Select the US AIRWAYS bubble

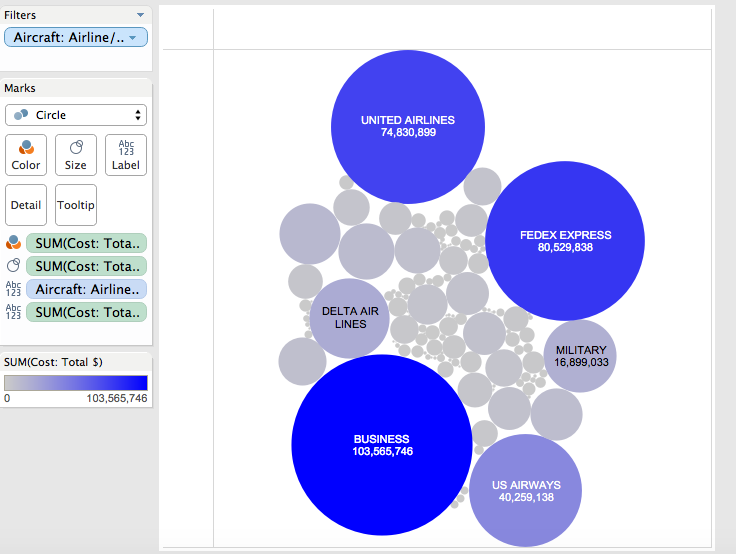click(526, 491)
